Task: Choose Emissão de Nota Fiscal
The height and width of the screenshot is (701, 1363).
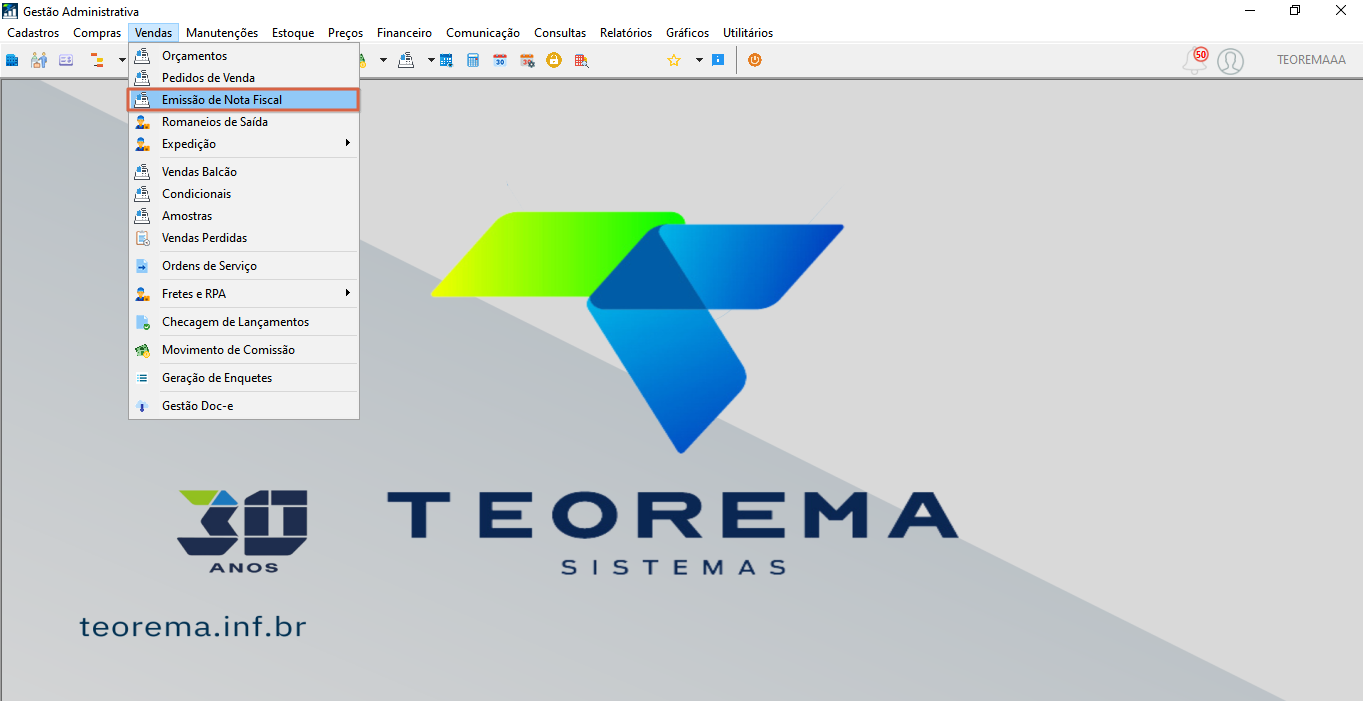Action: point(243,100)
